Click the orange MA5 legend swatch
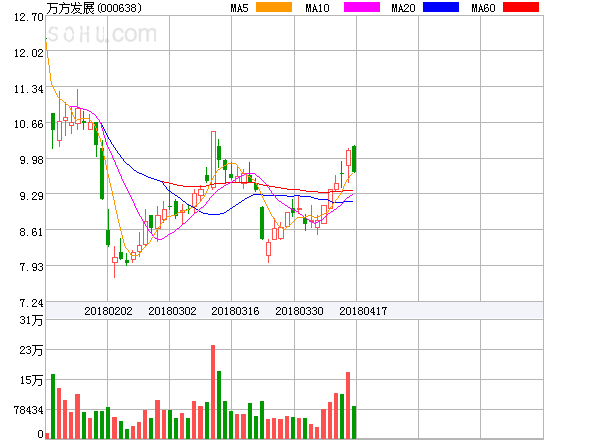The height and width of the screenshot is (440, 600). [274, 7]
